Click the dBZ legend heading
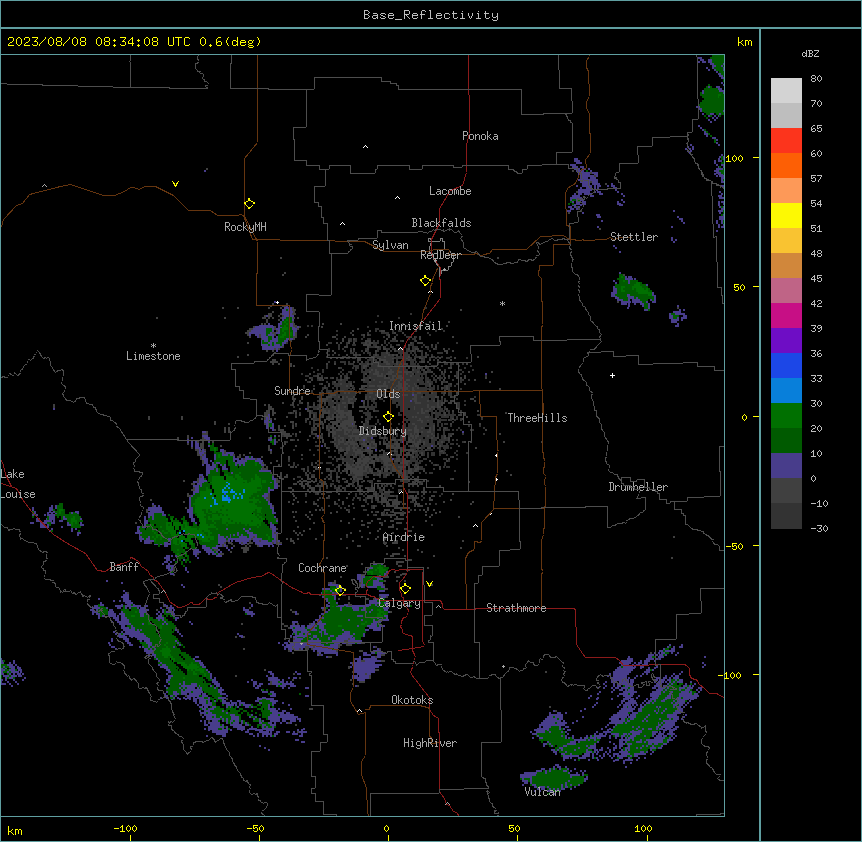Image resolution: width=862 pixels, height=842 pixels. tap(810, 53)
